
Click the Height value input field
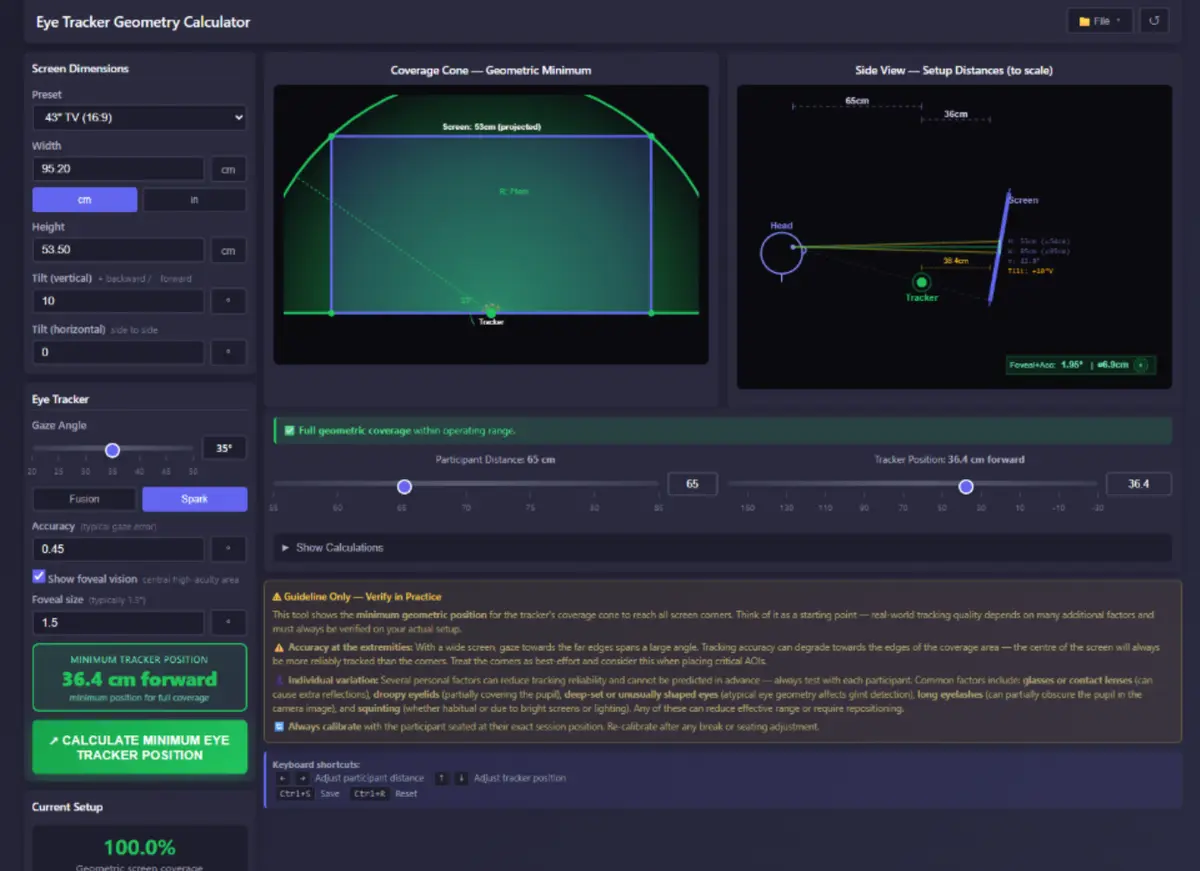click(x=118, y=250)
